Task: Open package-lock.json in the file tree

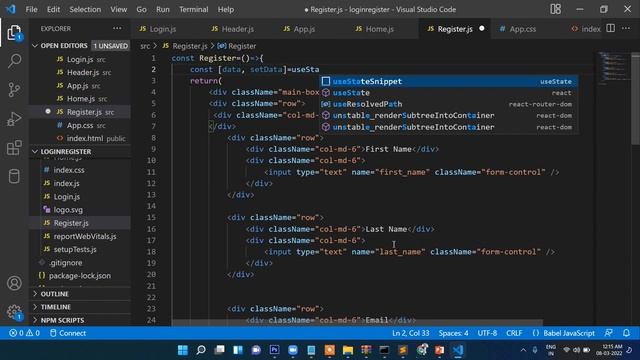Action: pyautogui.click(x=80, y=276)
